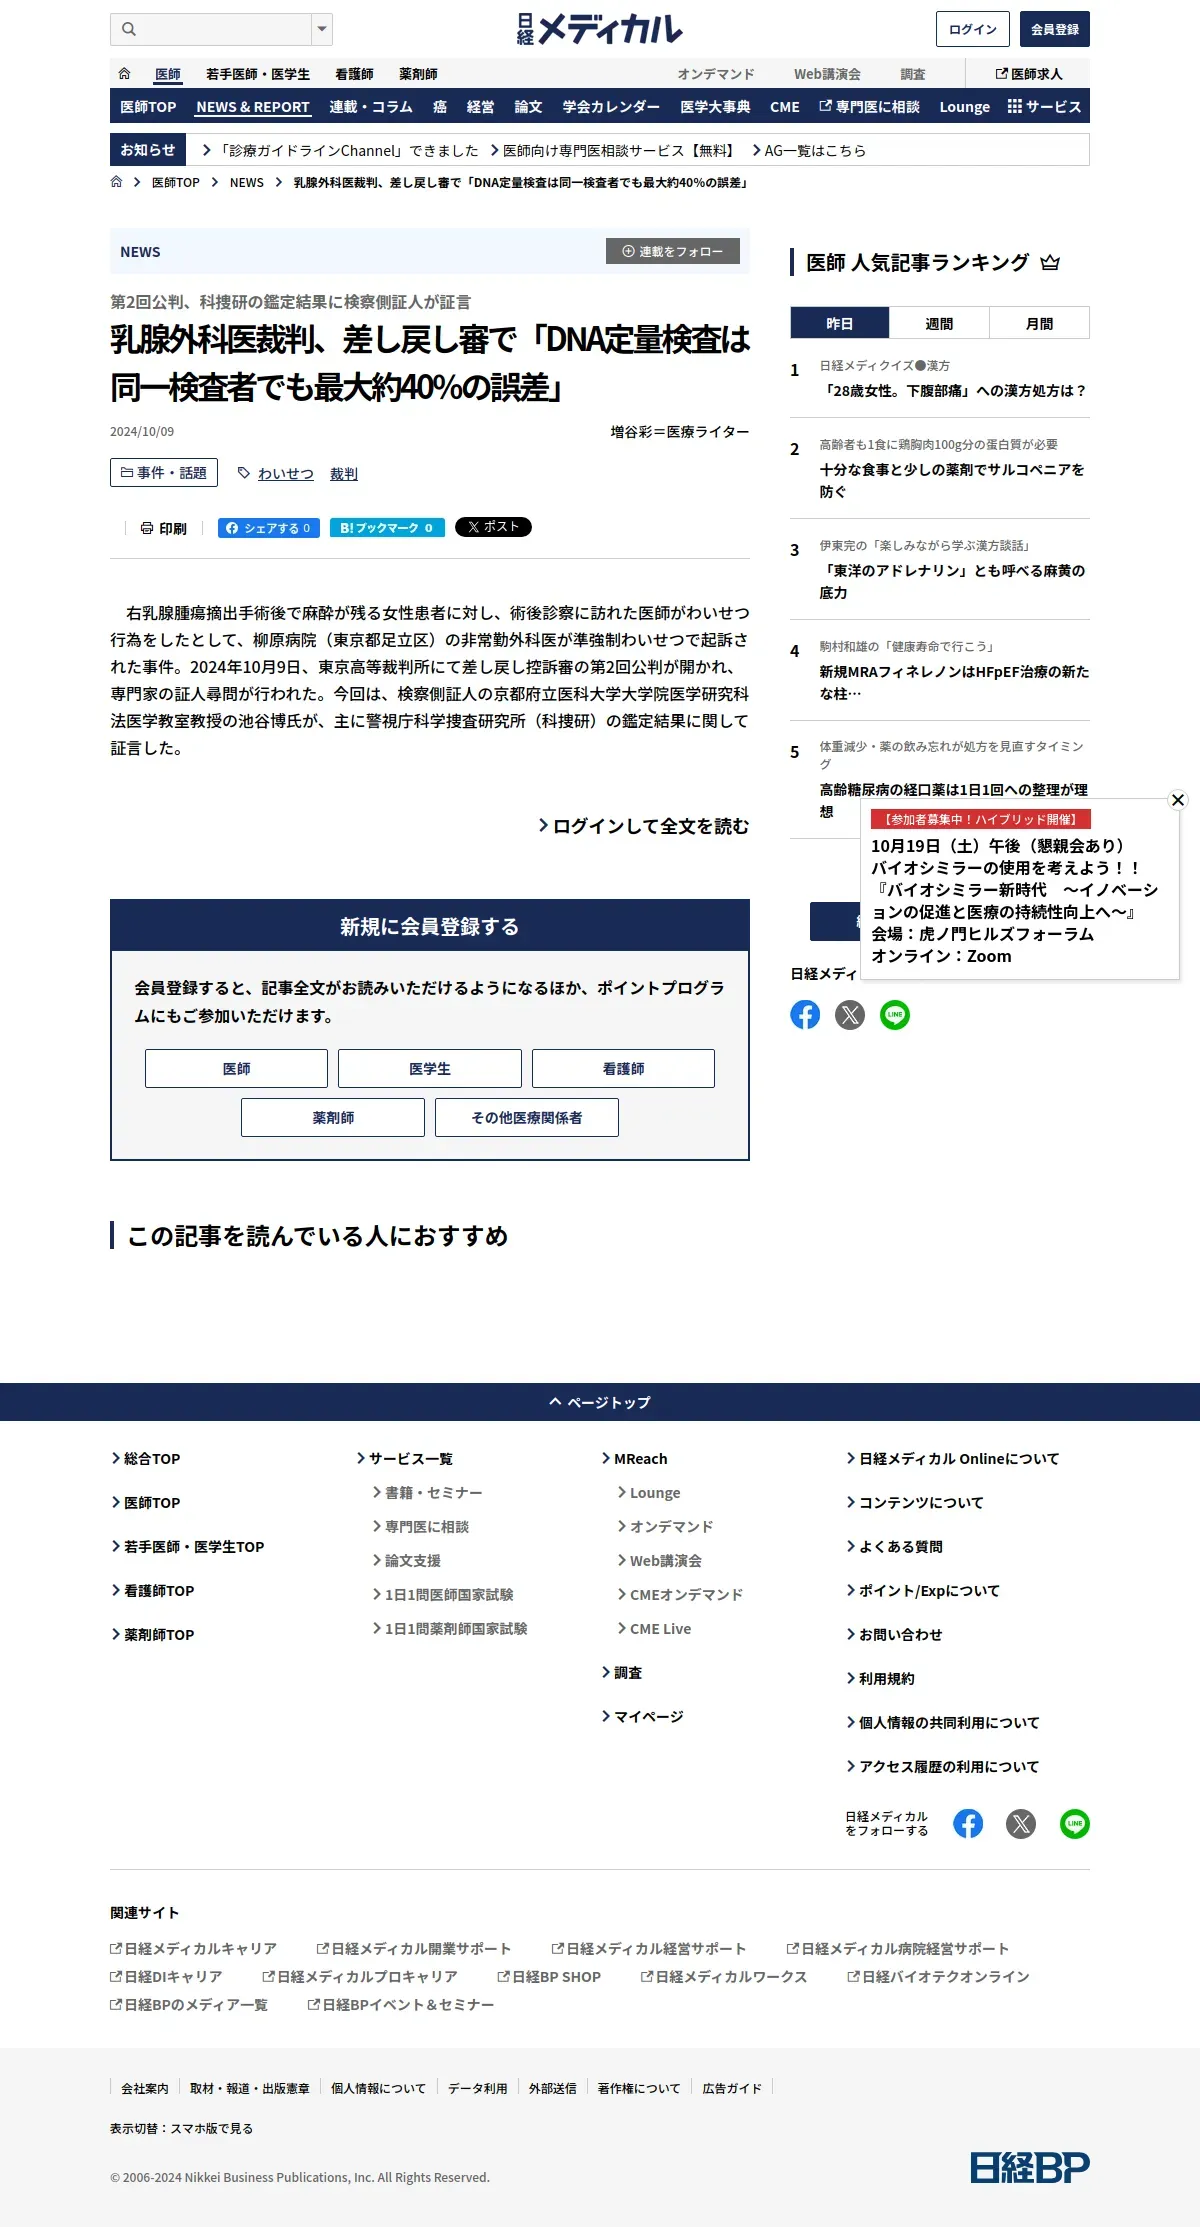Open the NEWS & REPORT menu
Image resolution: width=1200 pixels, height=2227 pixels.
click(253, 107)
